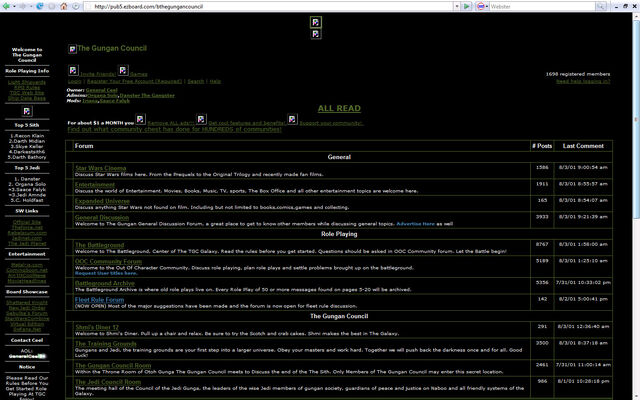Click into the address bar URL field
Image resolution: width=640 pixels, height=400 pixels.
(271, 6)
